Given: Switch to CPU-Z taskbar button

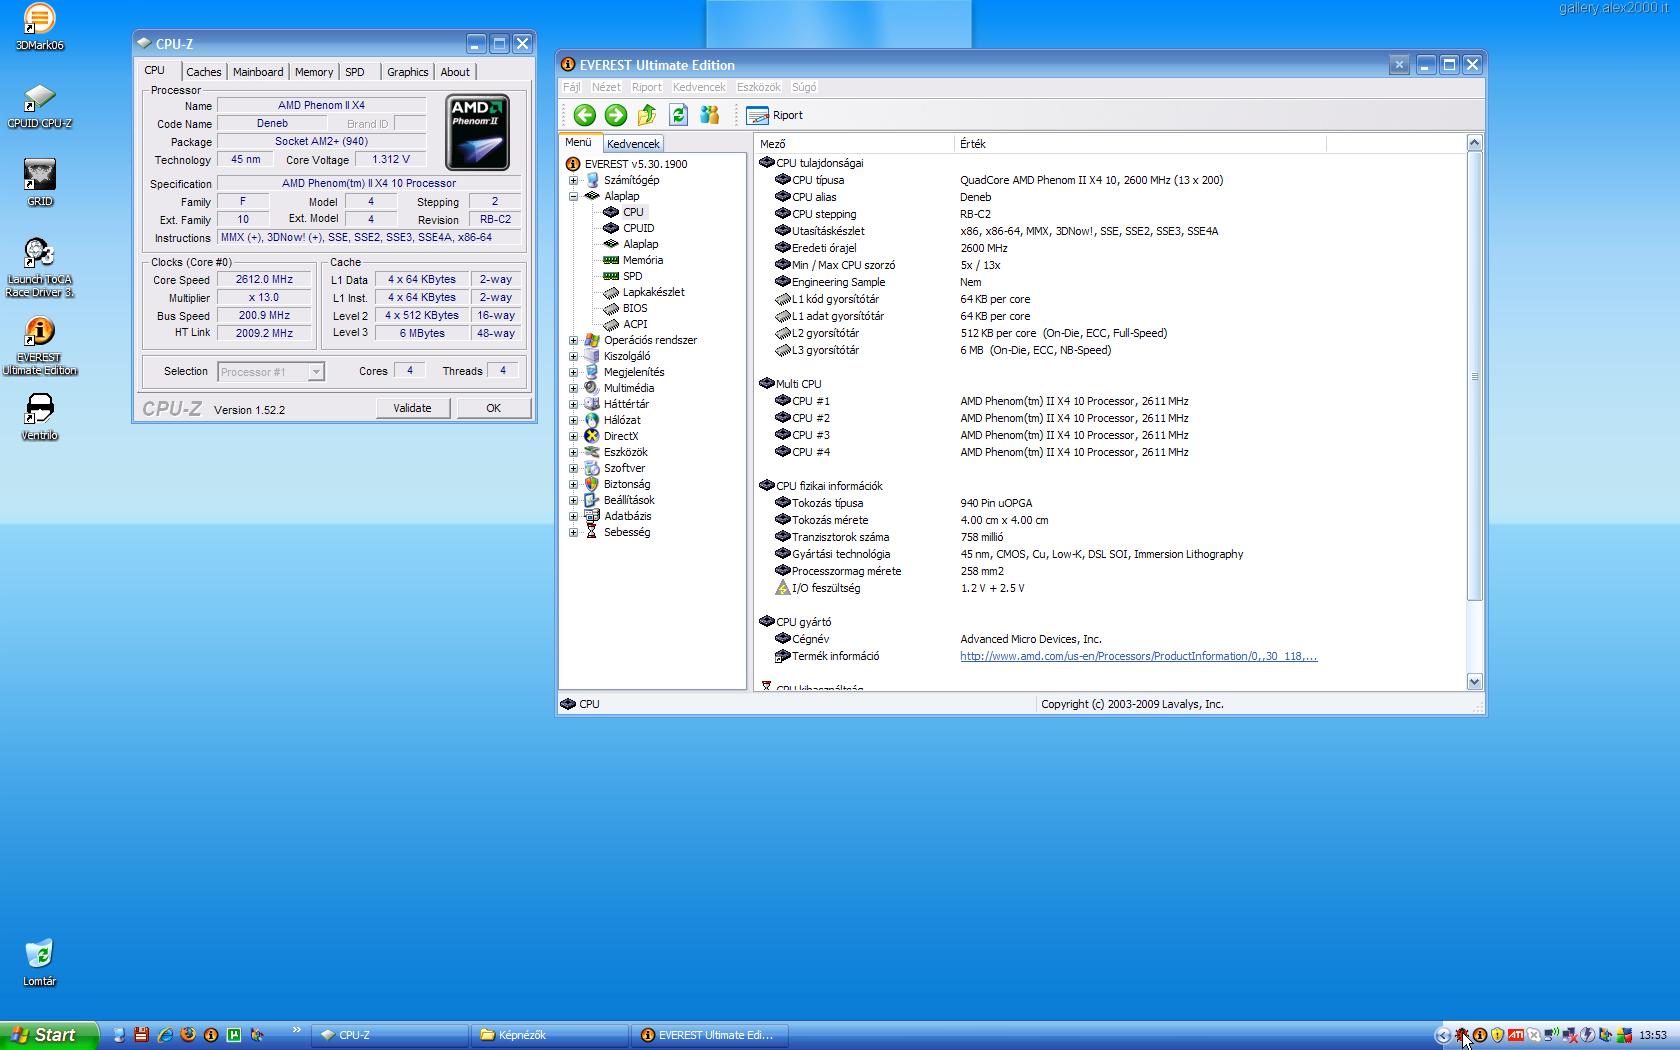Looking at the screenshot, I should tap(390, 1035).
